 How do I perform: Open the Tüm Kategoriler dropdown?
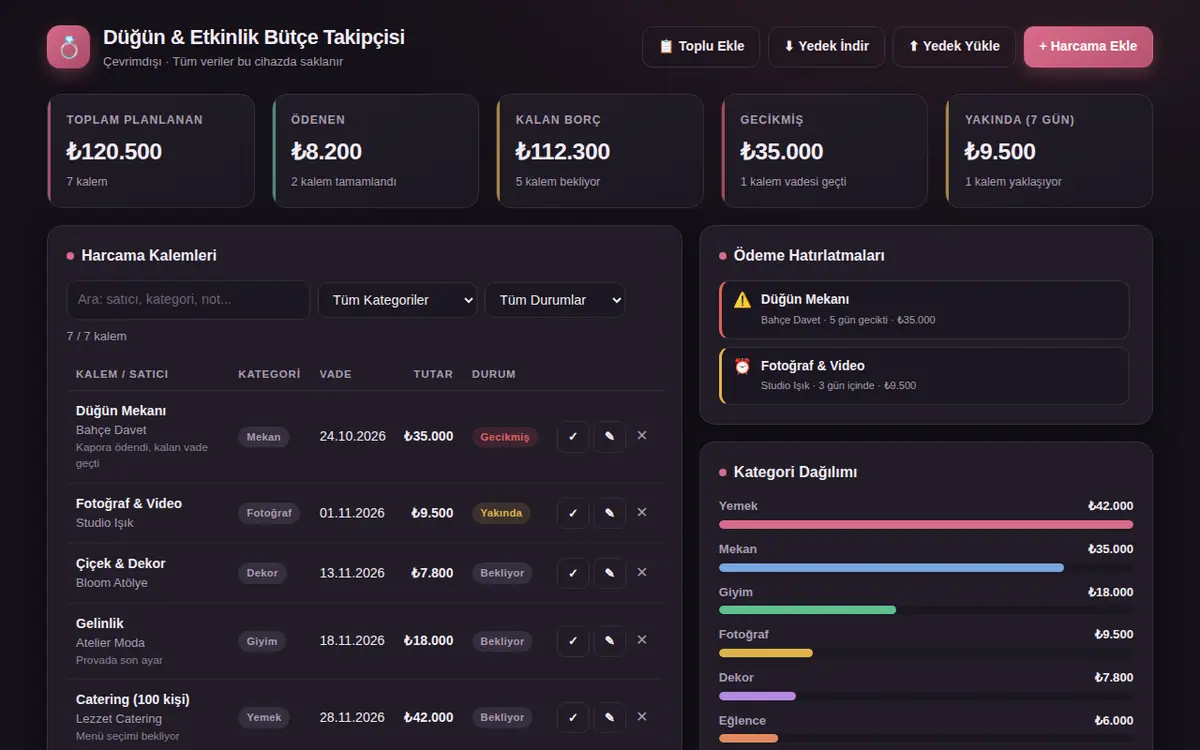[397, 300]
